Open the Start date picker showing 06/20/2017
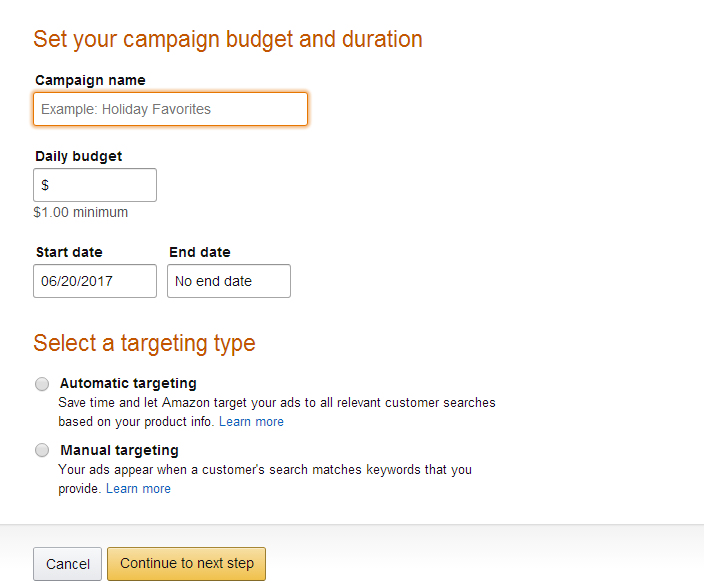Viewport: 704px width, 586px height. [95, 281]
